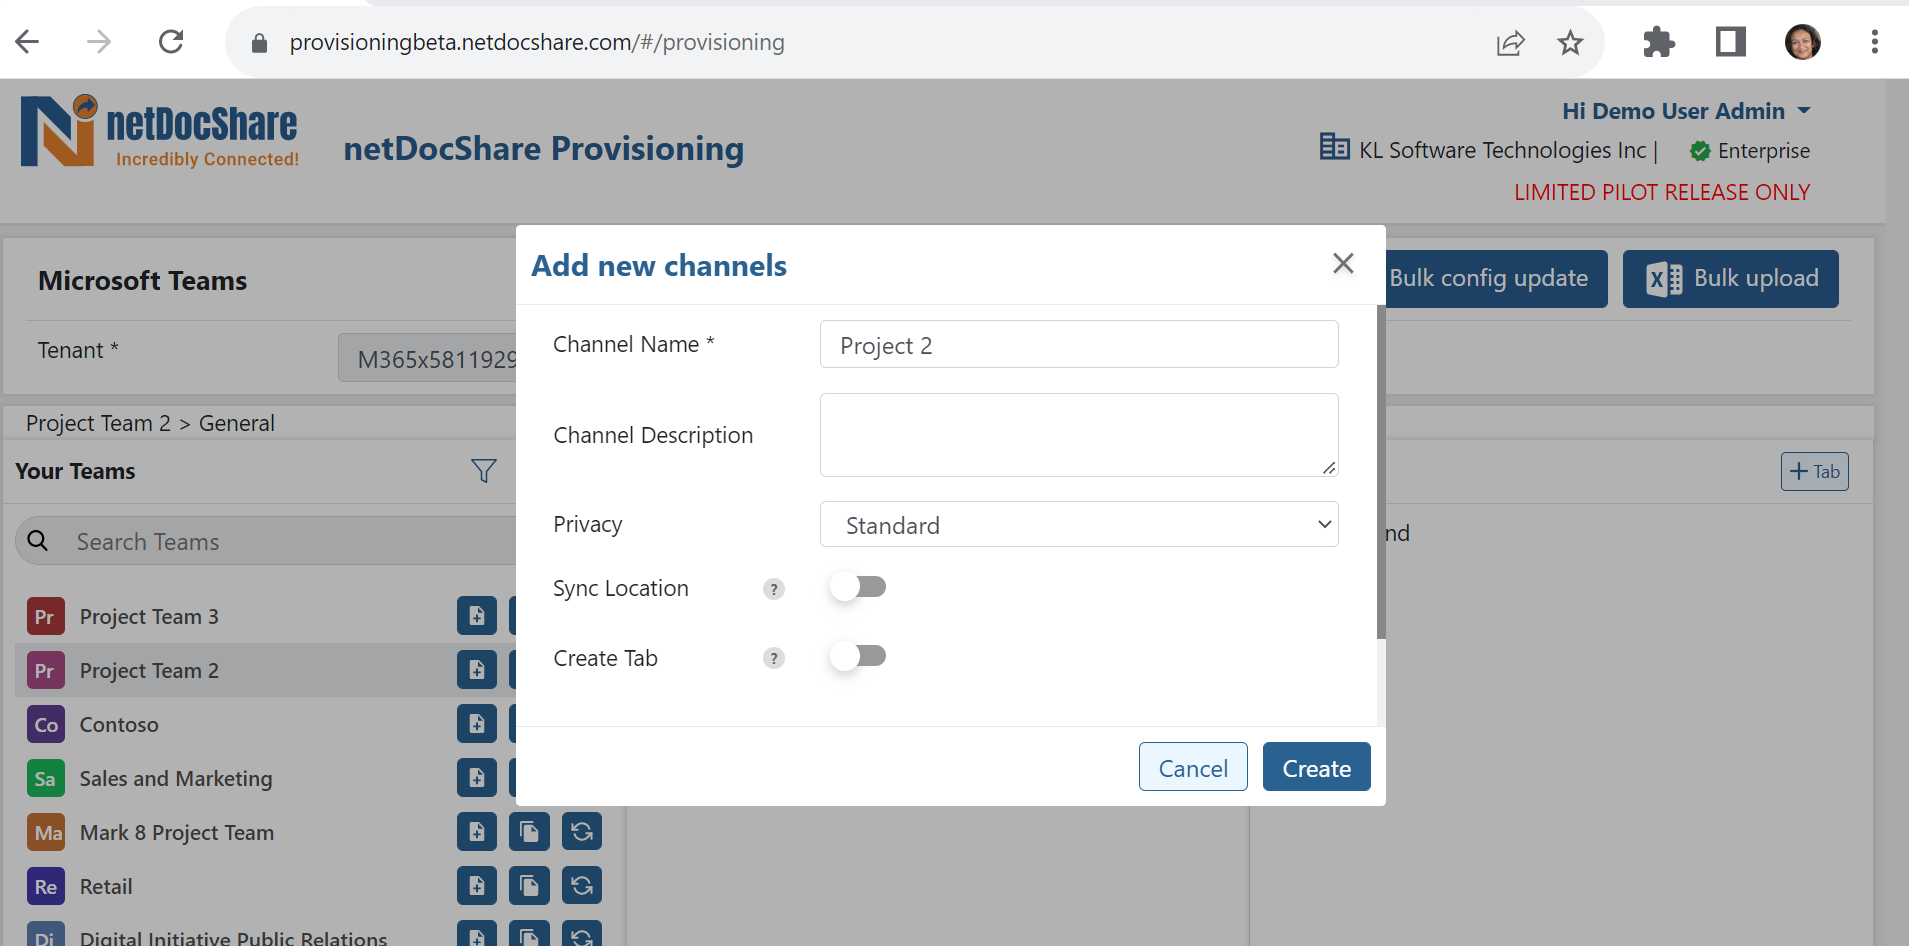
Task: Click Create to add the channel
Action: tap(1316, 767)
